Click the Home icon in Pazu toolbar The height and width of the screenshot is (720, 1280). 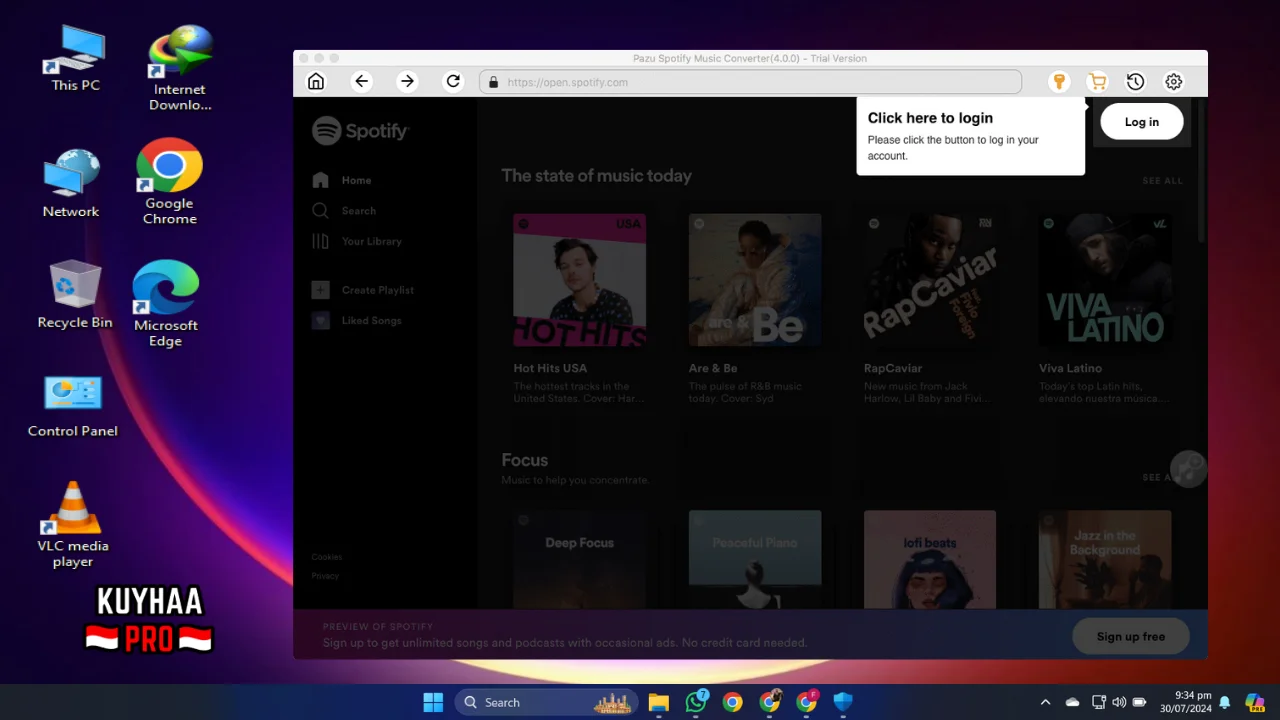(x=316, y=82)
